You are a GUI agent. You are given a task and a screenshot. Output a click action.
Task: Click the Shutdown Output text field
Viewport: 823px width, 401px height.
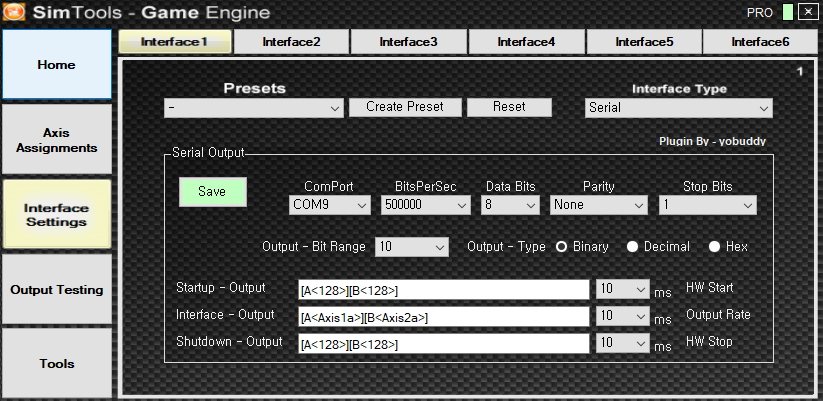(444, 344)
